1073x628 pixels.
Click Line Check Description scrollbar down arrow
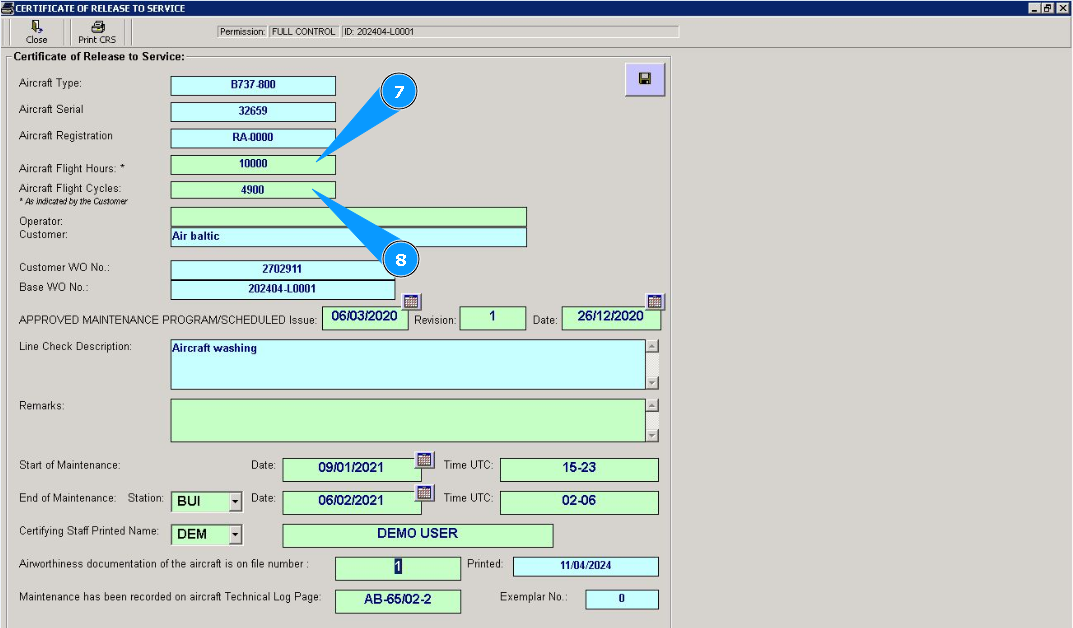652,382
